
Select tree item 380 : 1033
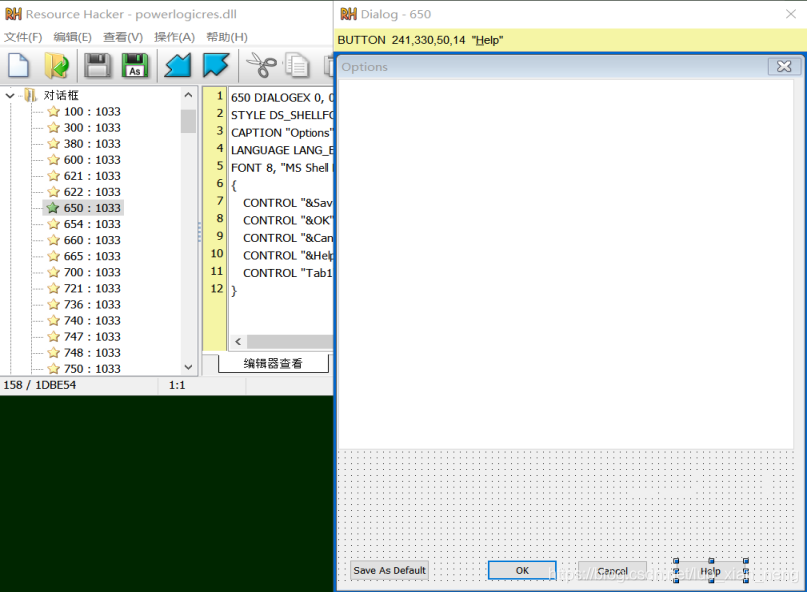click(x=92, y=144)
